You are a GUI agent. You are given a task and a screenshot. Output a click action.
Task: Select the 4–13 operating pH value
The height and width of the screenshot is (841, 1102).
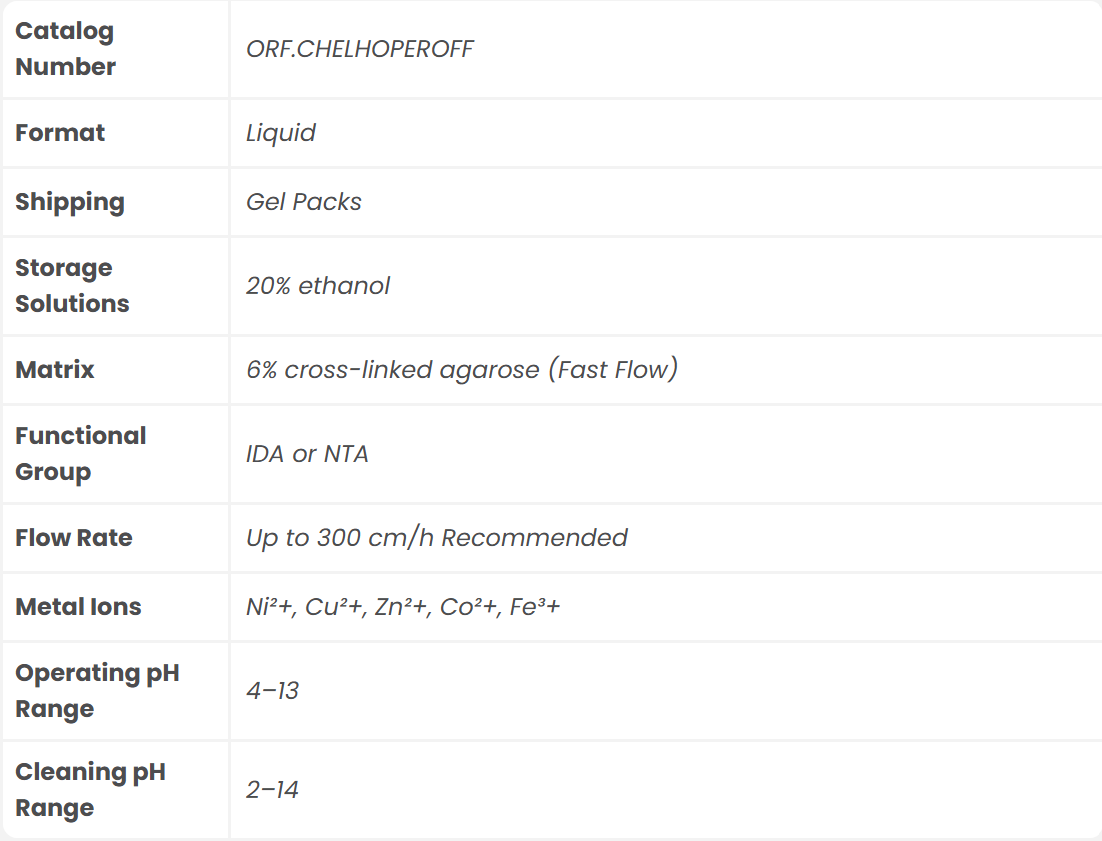pyautogui.click(x=272, y=691)
